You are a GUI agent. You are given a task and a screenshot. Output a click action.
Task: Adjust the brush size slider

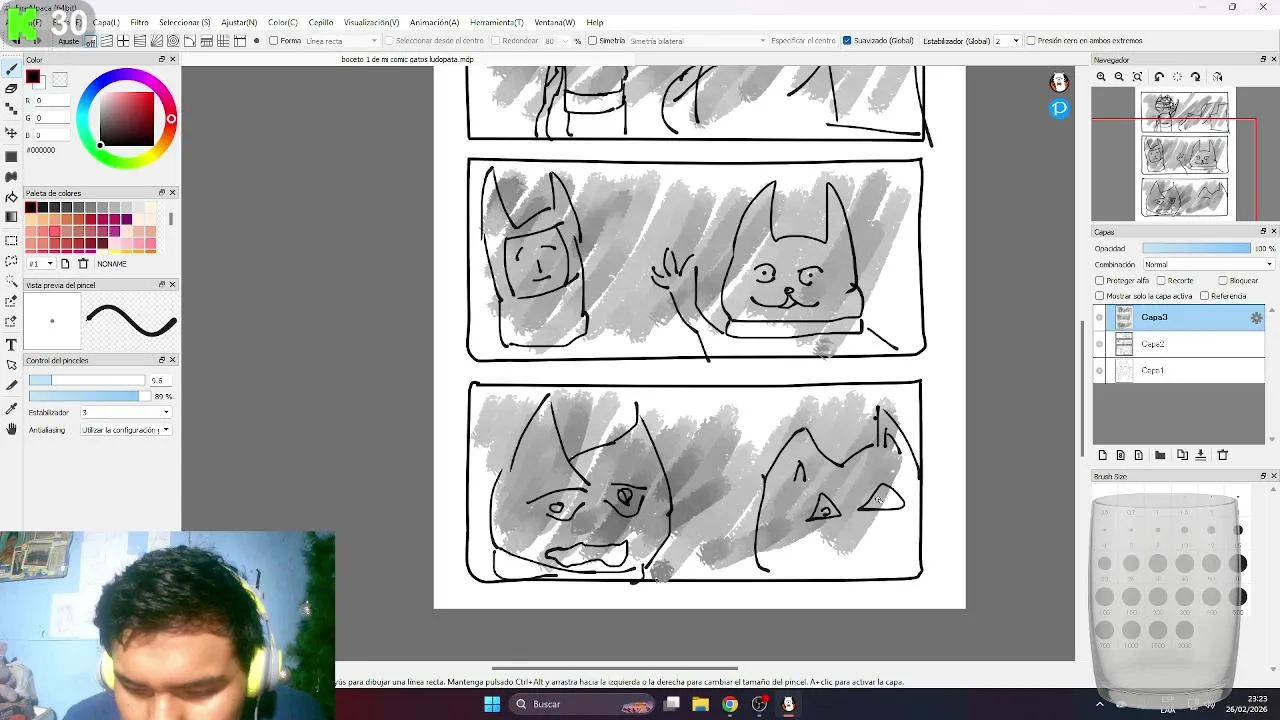86,380
